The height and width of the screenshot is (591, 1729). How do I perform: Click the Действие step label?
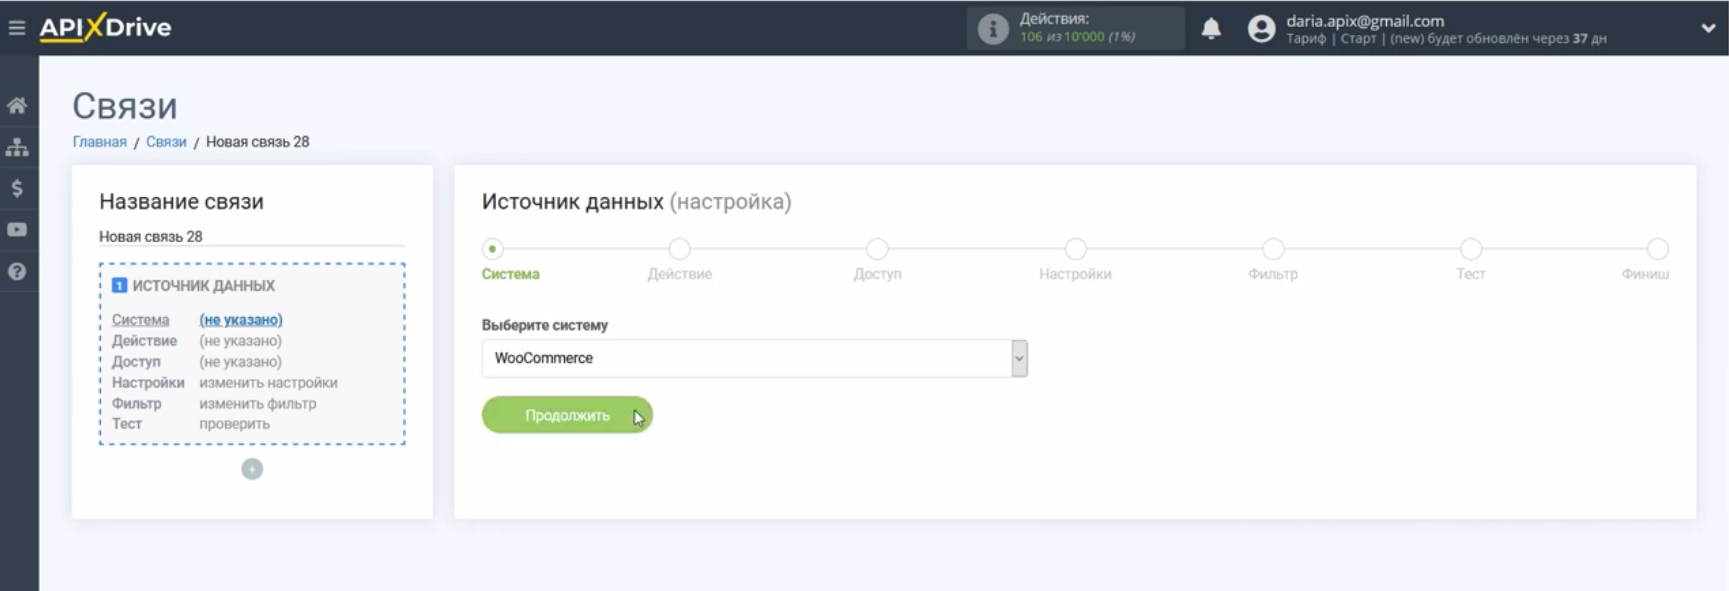point(679,274)
